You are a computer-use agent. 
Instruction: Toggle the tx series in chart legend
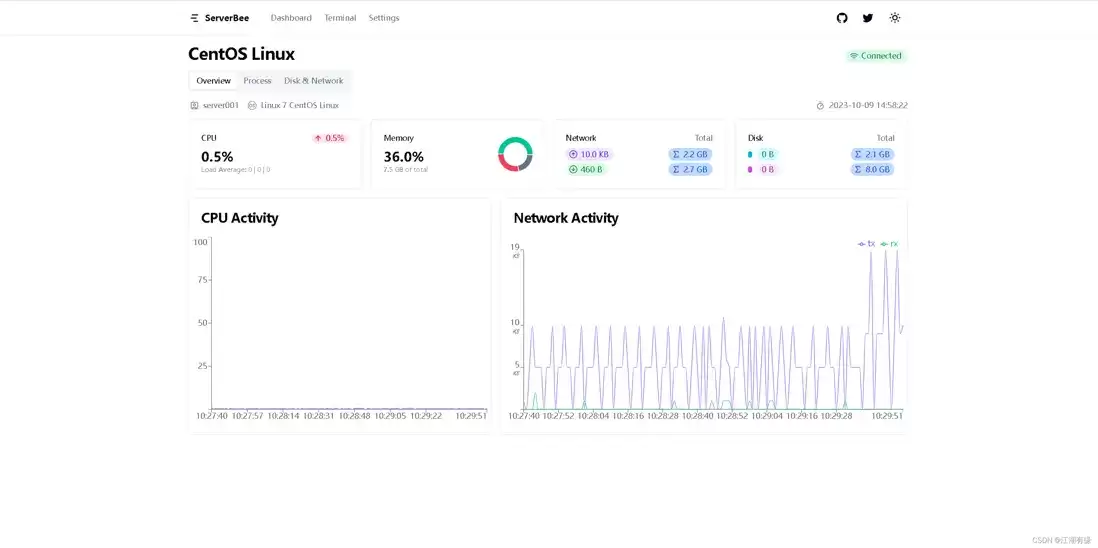pyautogui.click(x=867, y=244)
